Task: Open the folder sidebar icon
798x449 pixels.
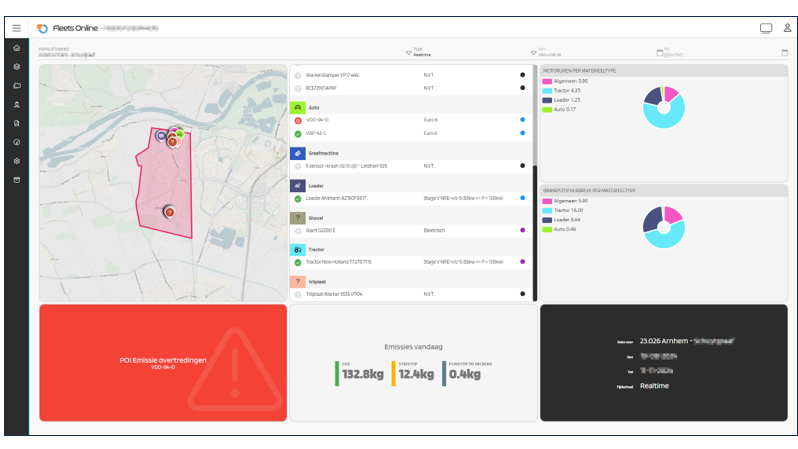Action: point(17,86)
